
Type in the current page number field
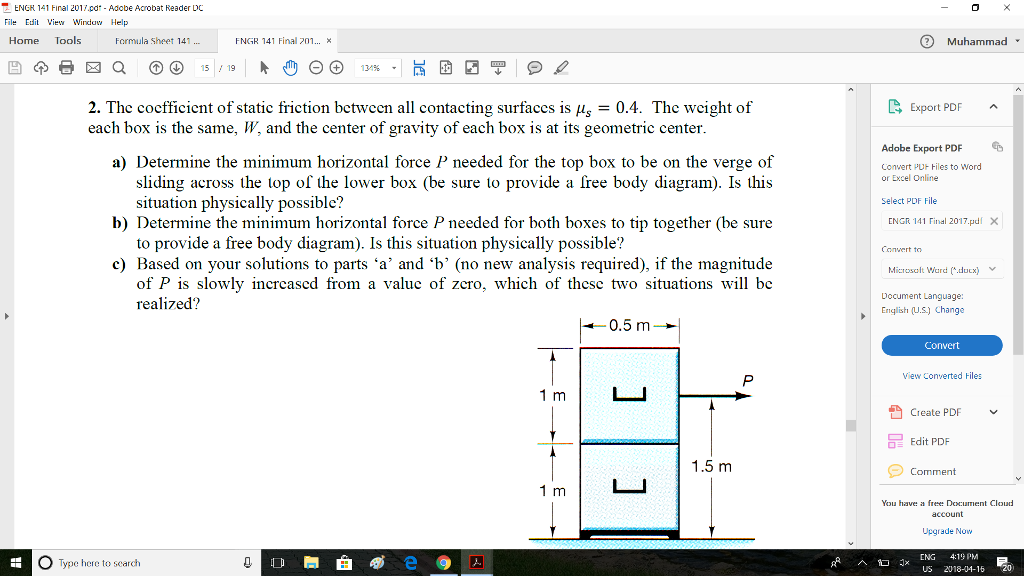pyautogui.click(x=206, y=67)
